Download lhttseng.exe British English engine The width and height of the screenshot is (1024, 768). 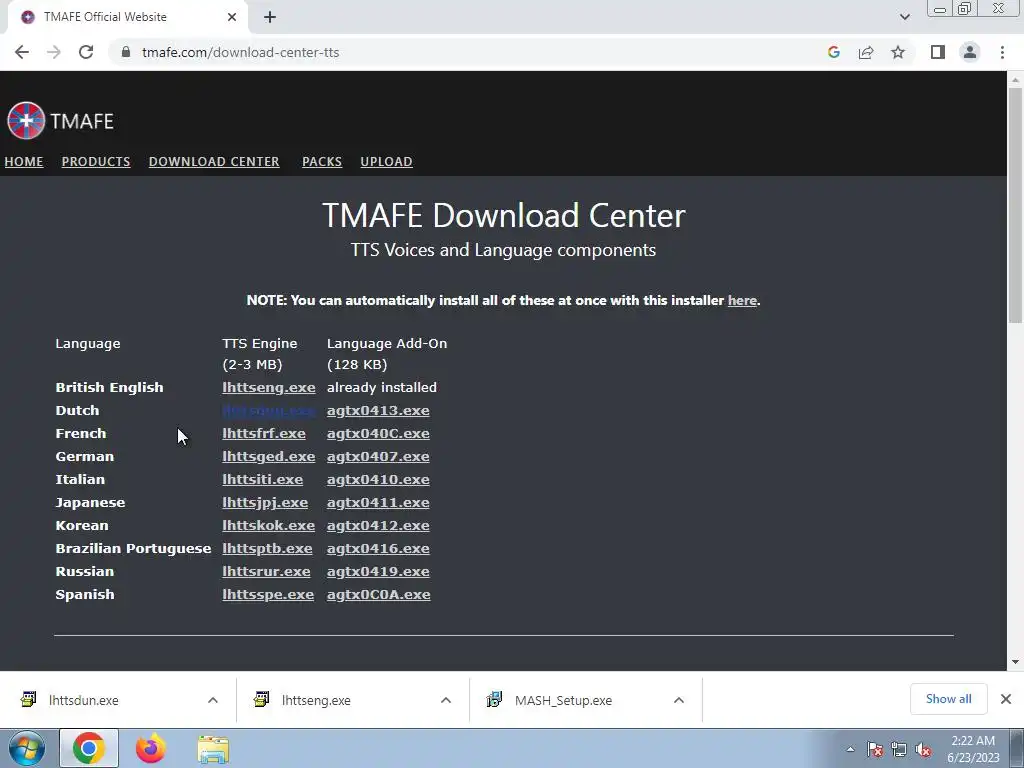tap(268, 387)
